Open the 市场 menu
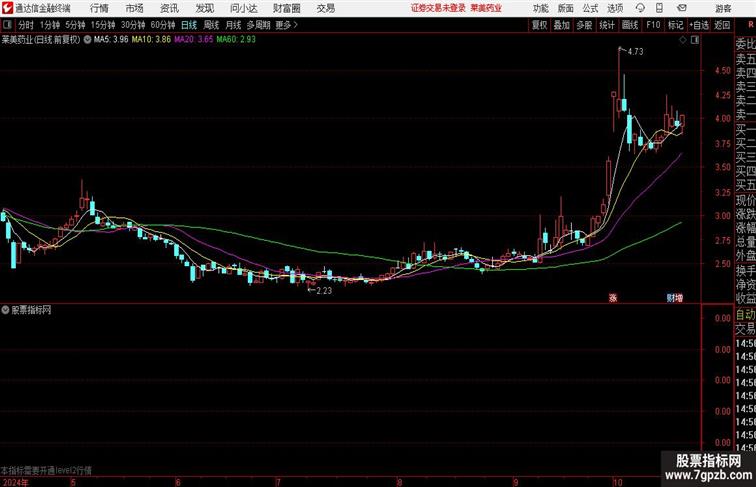756x487 pixels. (x=135, y=8)
